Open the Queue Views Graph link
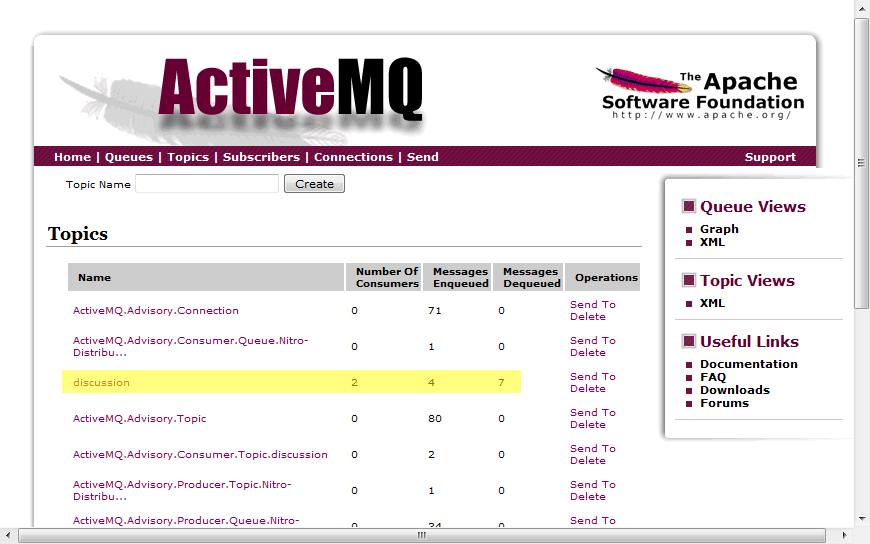 pyautogui.click(x=719, y=229)
